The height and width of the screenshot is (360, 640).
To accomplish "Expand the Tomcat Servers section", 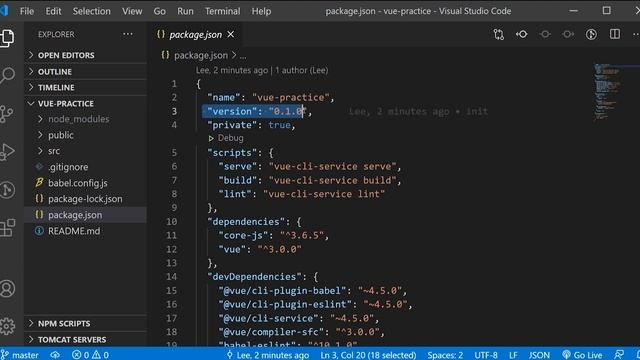I will click(x=86, y=339).
